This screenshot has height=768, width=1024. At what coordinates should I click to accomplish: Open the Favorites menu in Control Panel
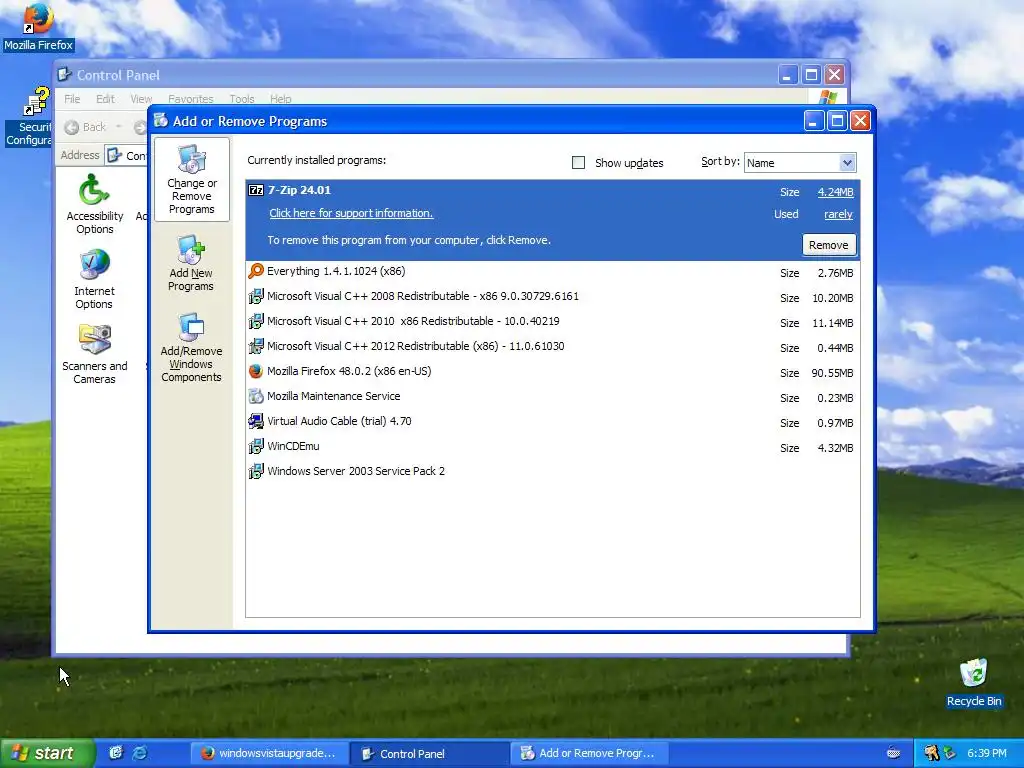click(x=191, y=99)
